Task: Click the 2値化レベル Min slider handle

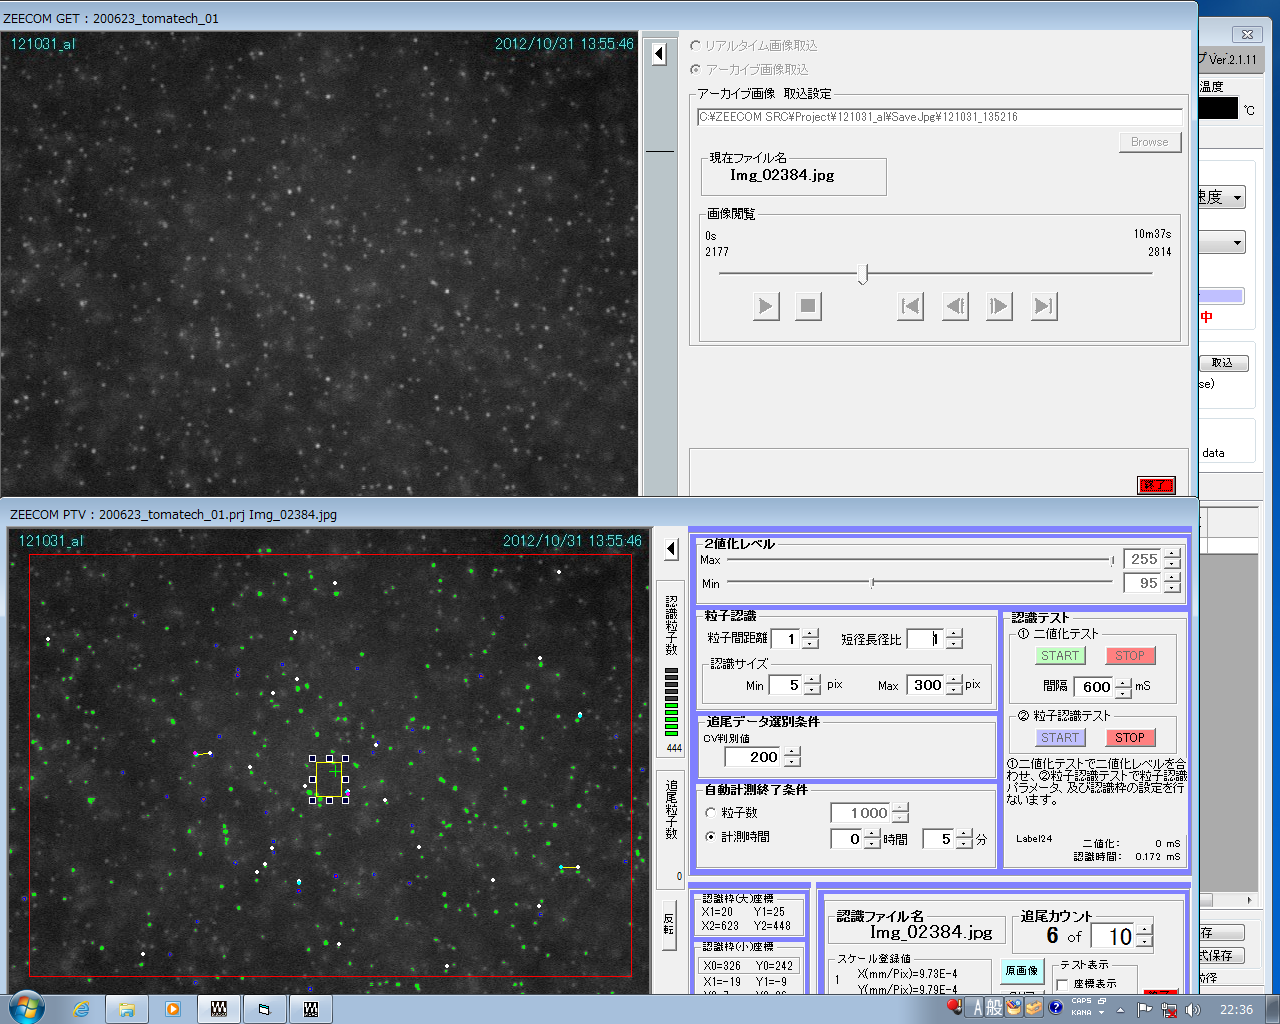Action: point(872,582)
